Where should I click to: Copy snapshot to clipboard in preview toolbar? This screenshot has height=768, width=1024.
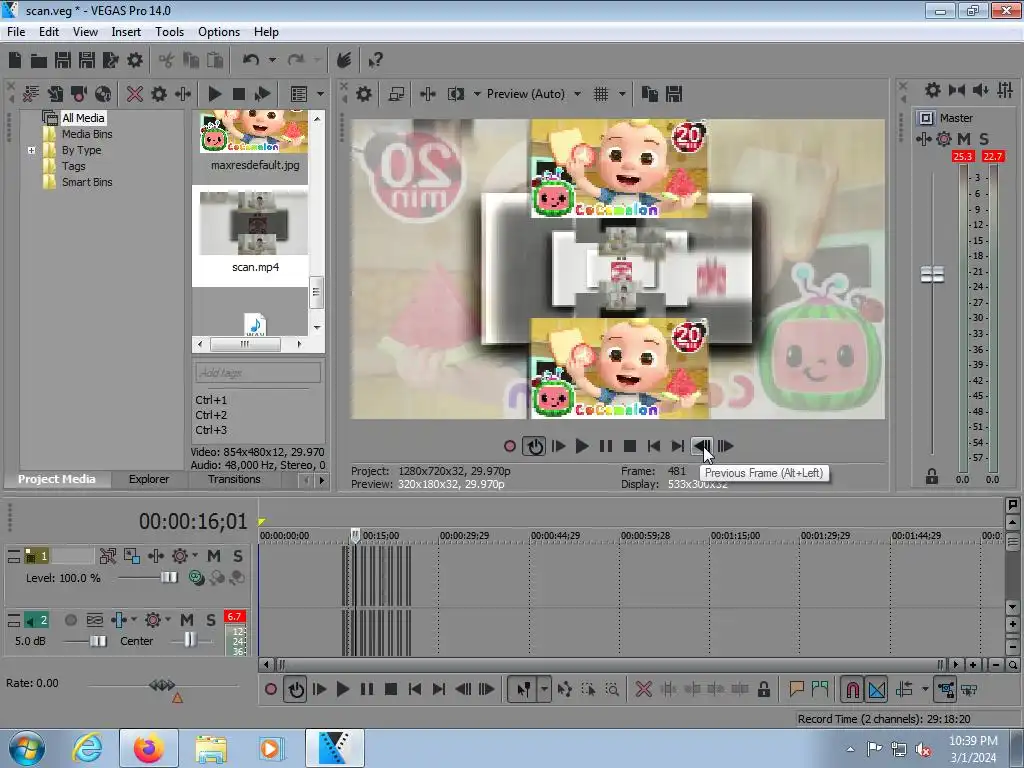point(650,94)
